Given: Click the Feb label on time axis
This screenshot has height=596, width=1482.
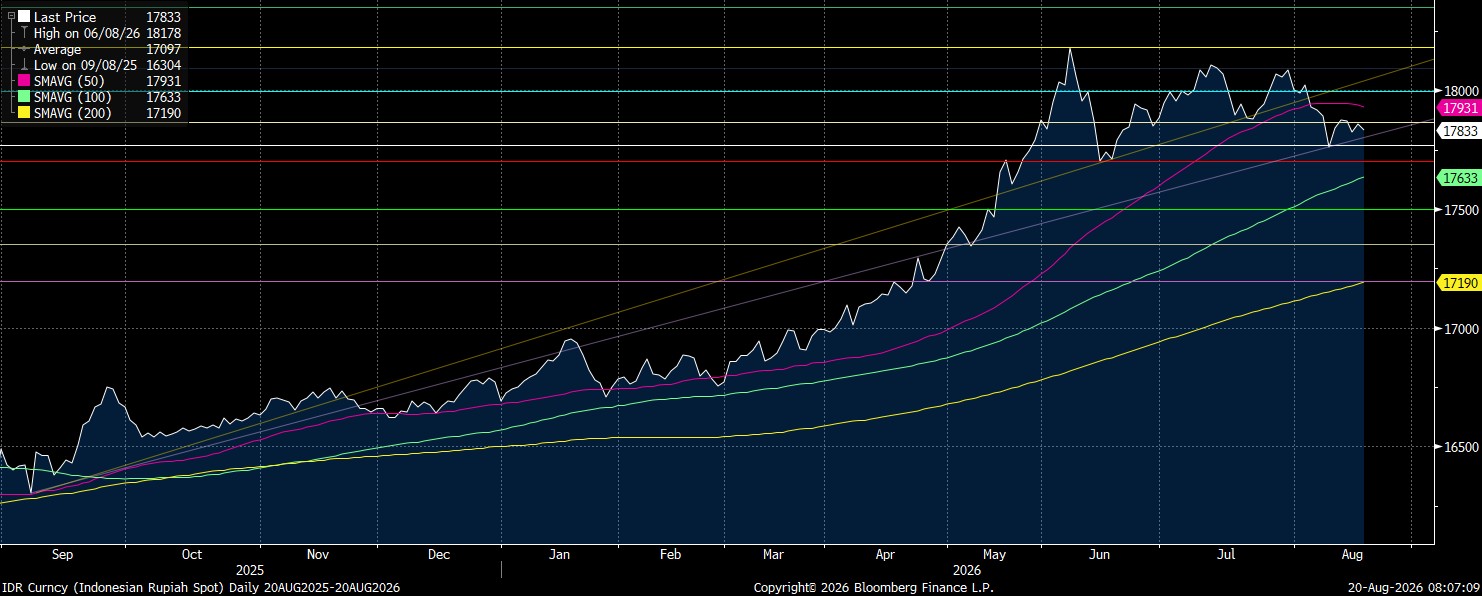Looking at the screenshot, I should (x=671, y=553).
